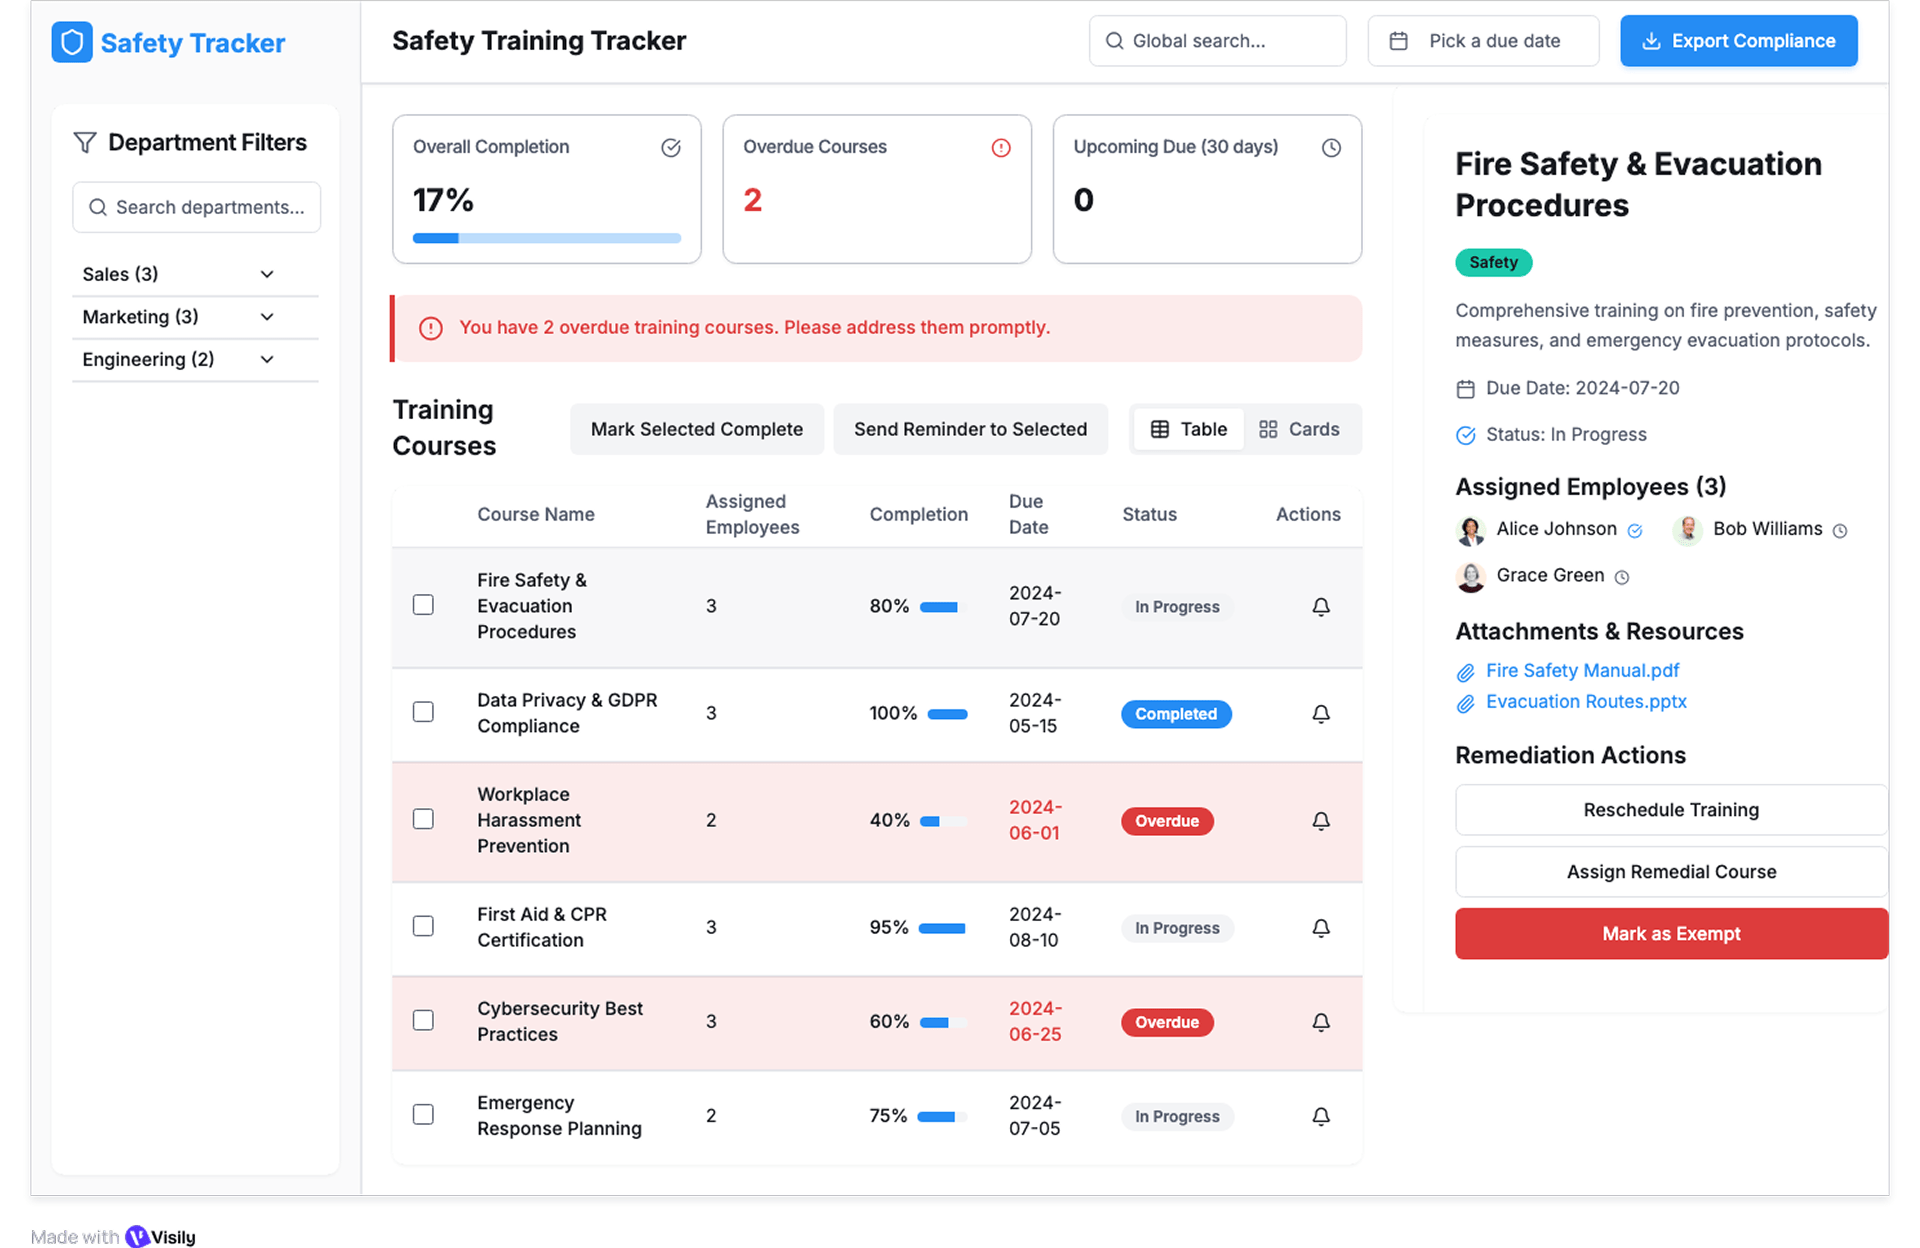Expand the Engineering department filter
This screenshot has height=1248, width=1920.
pyautogui.click(x=267, y=360)
